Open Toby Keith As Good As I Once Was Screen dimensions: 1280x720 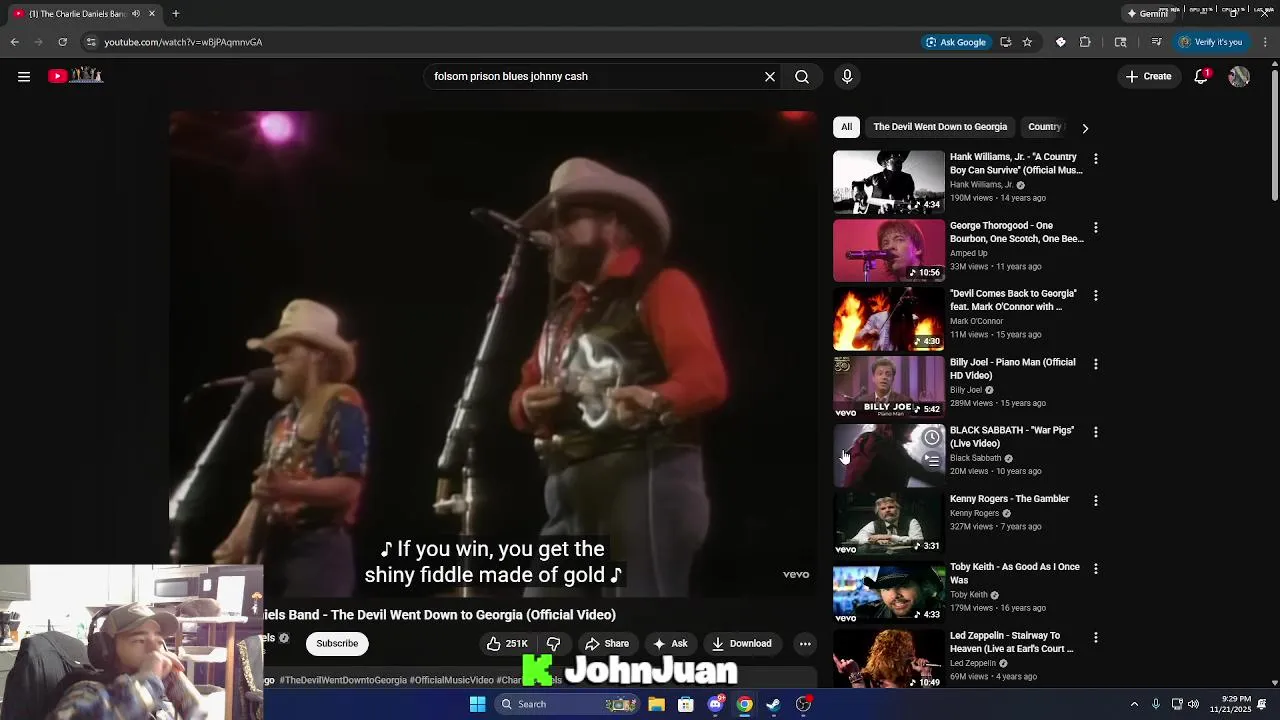[x=1015, y=573]
